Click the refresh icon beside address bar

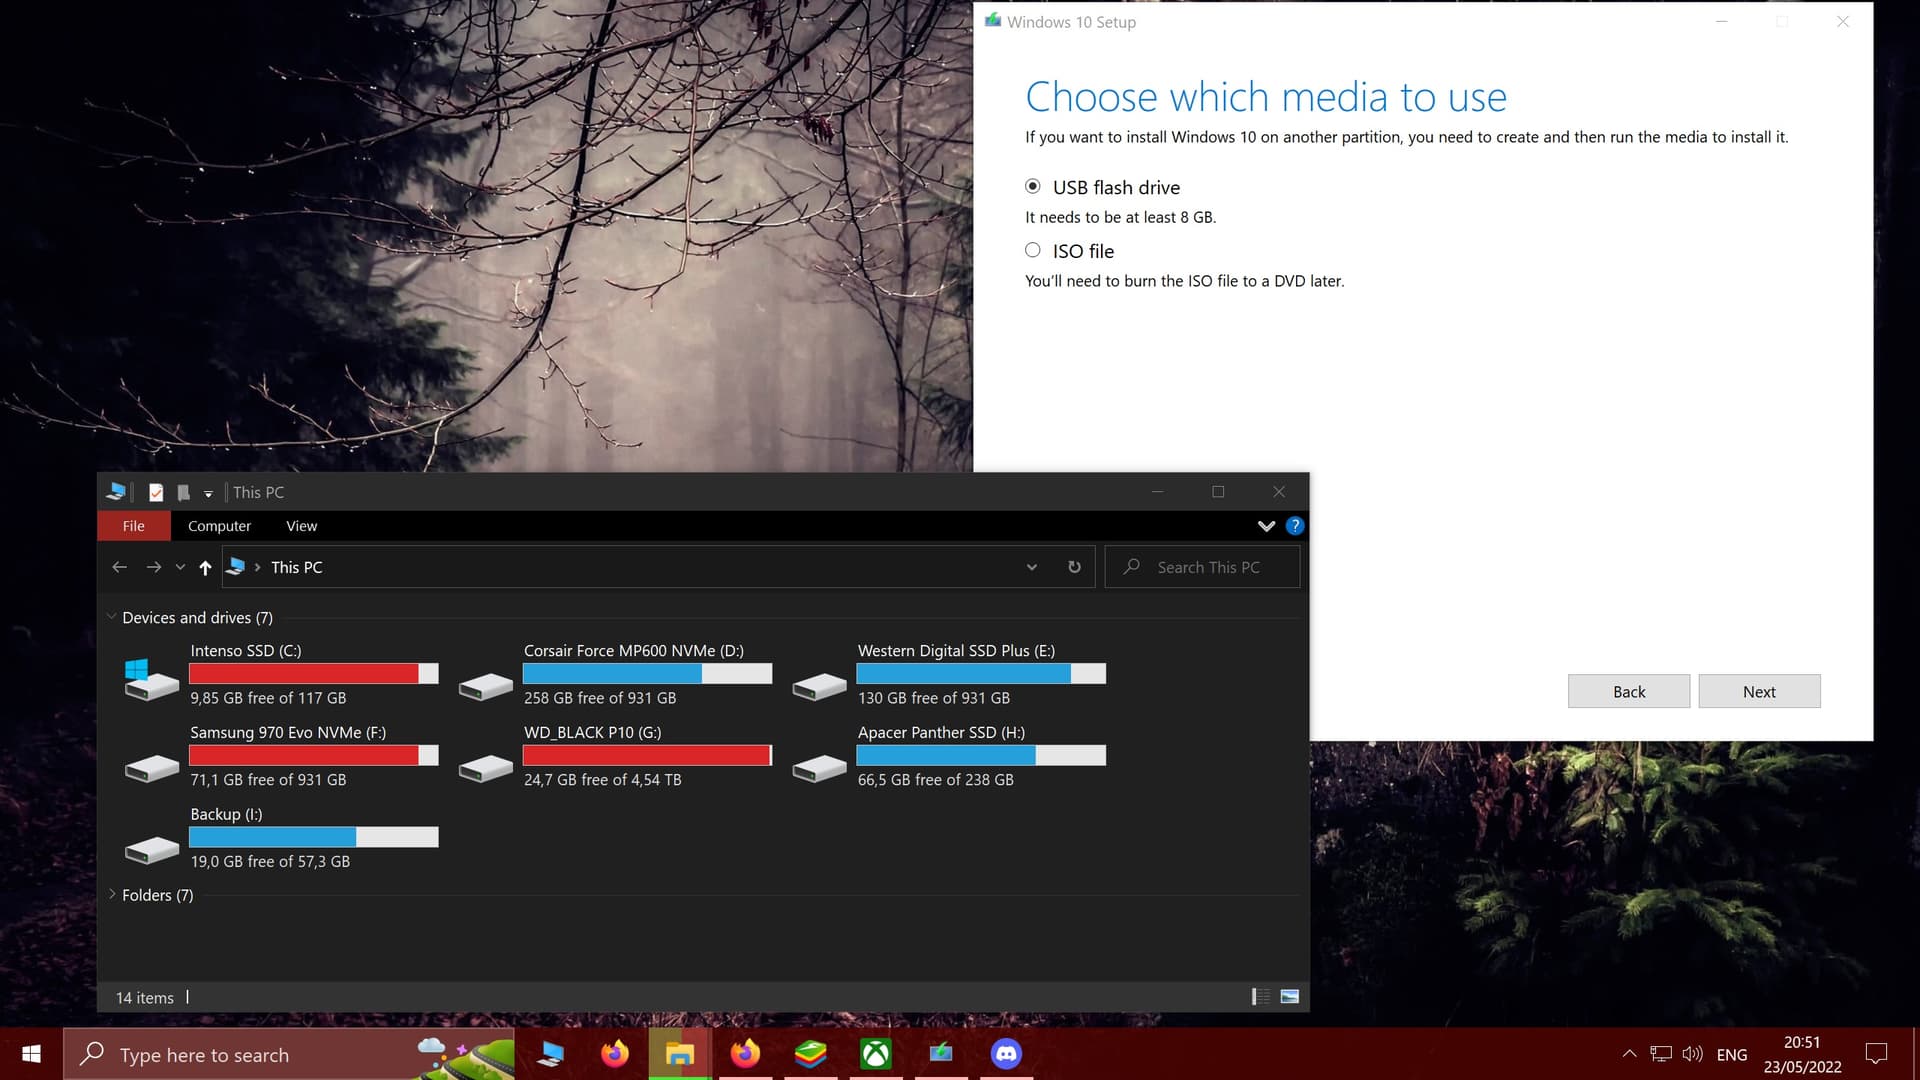point(1074,567)
